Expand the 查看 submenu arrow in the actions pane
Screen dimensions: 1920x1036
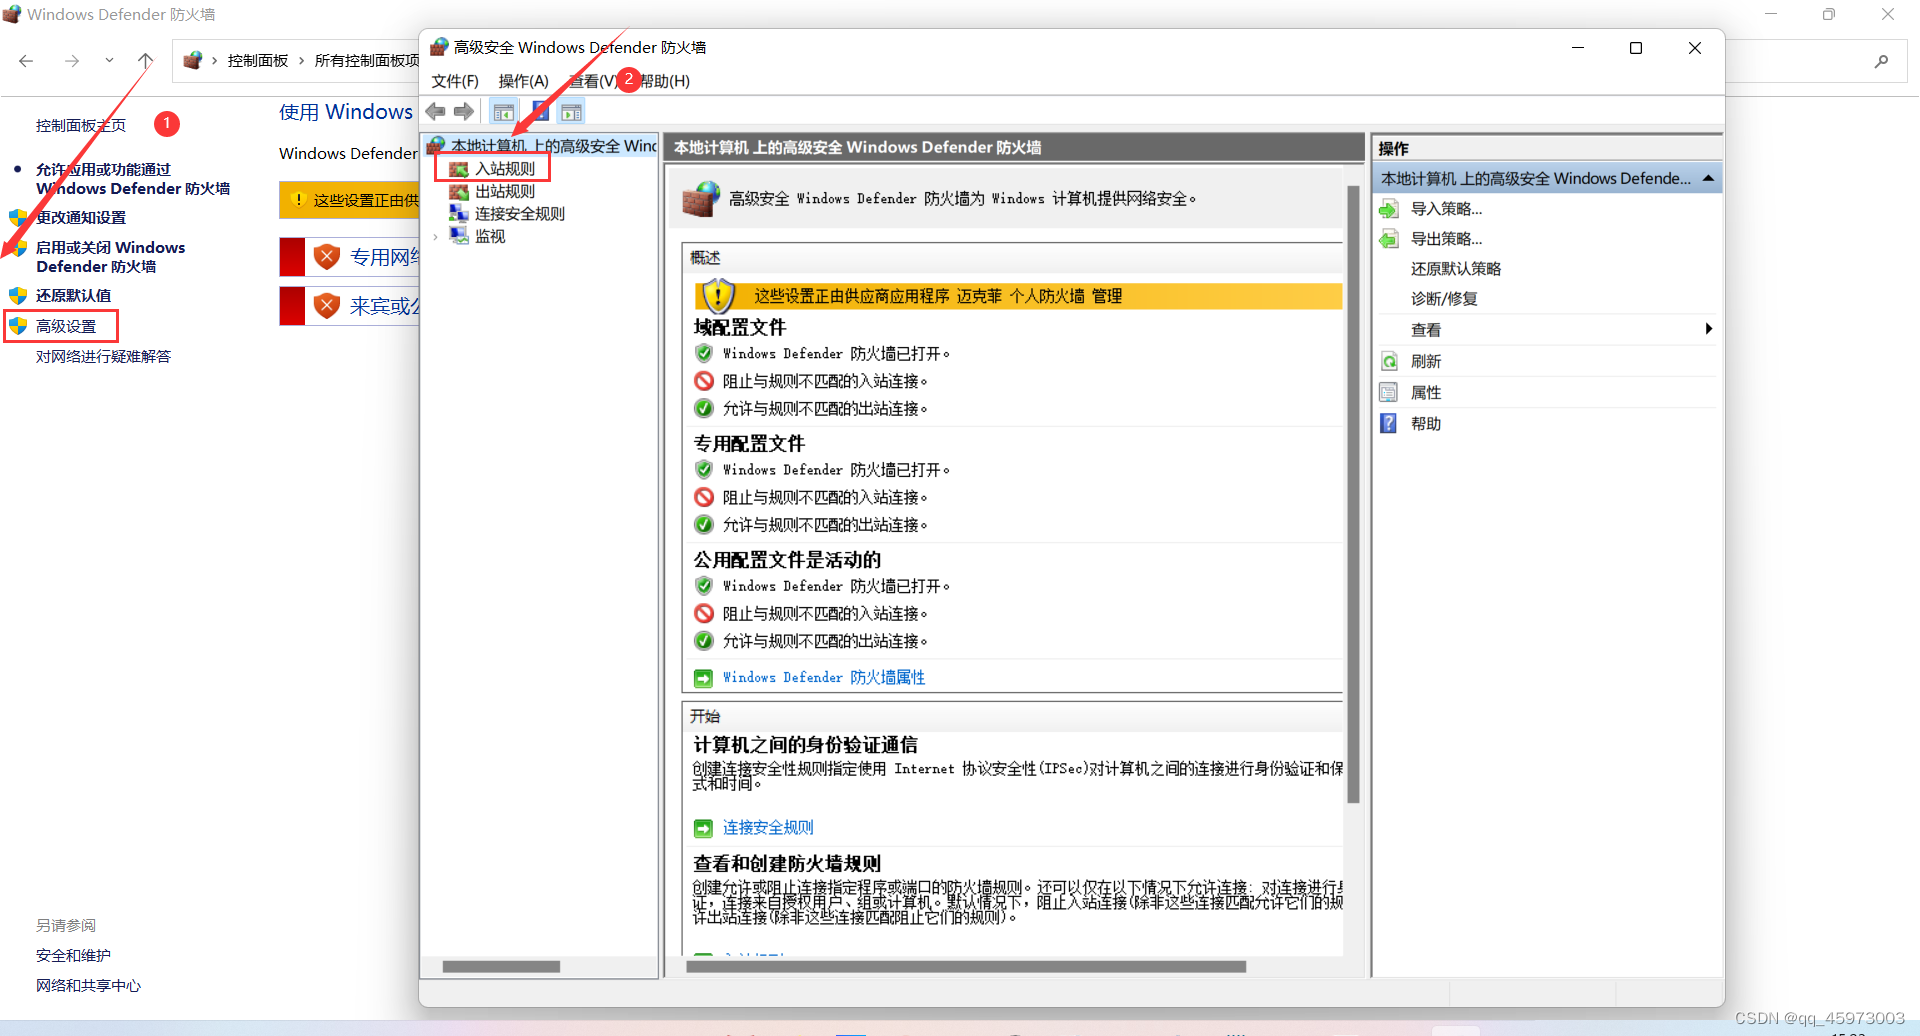[1709, 329]
